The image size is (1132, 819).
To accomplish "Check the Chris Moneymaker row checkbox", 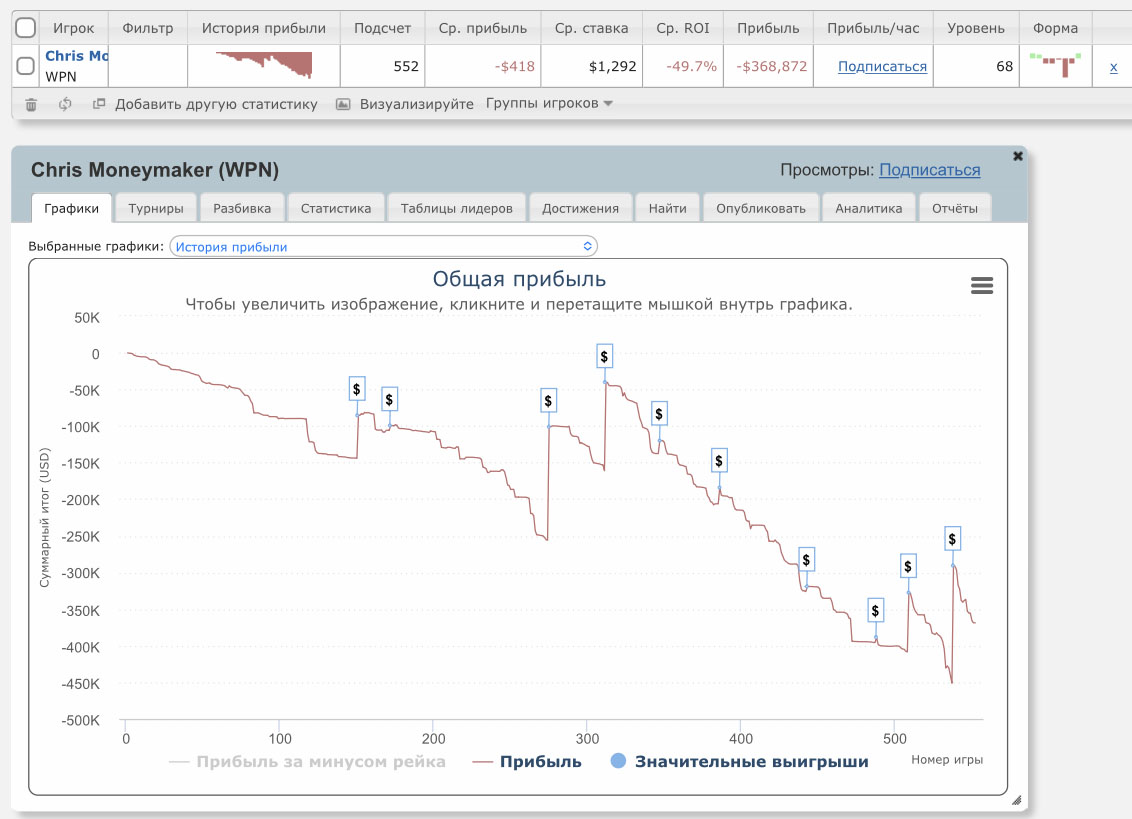I will click(x=26, y=67).
